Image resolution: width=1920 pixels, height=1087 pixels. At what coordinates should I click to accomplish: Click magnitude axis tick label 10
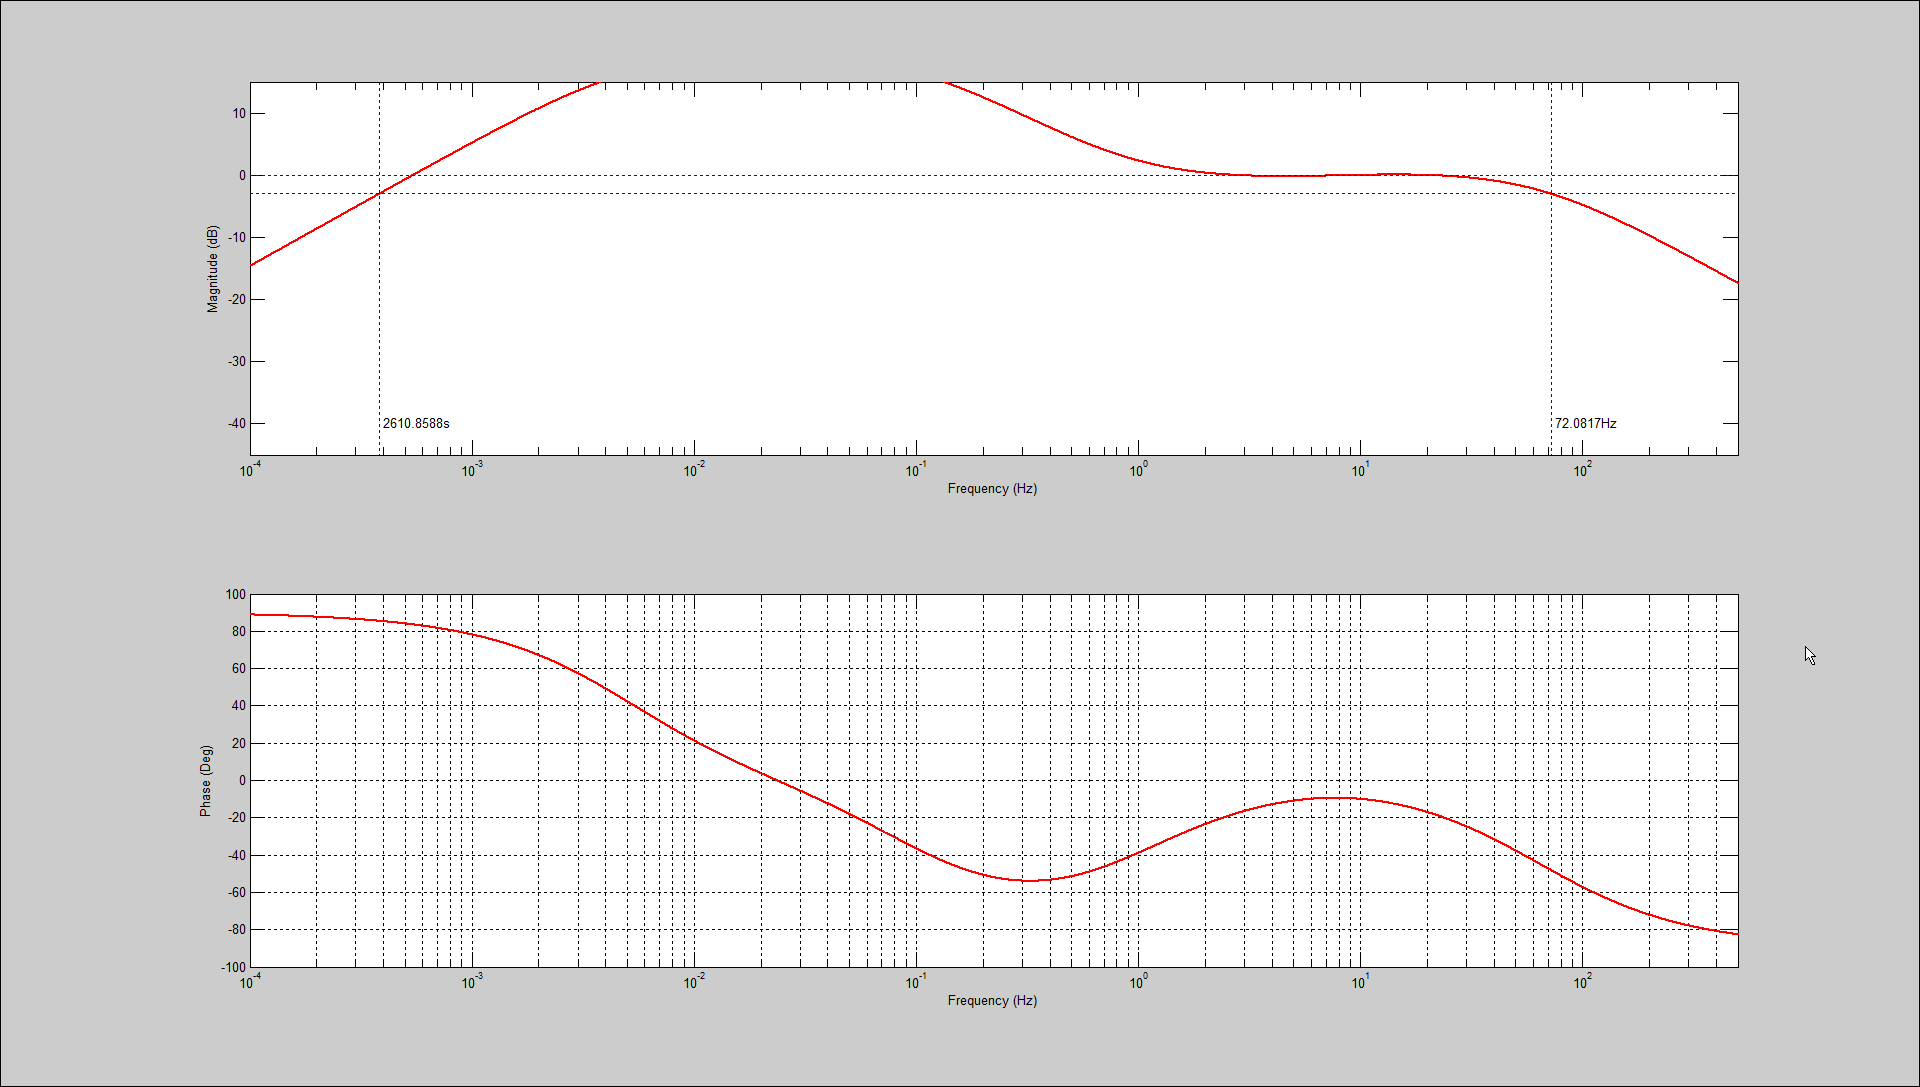239,114
